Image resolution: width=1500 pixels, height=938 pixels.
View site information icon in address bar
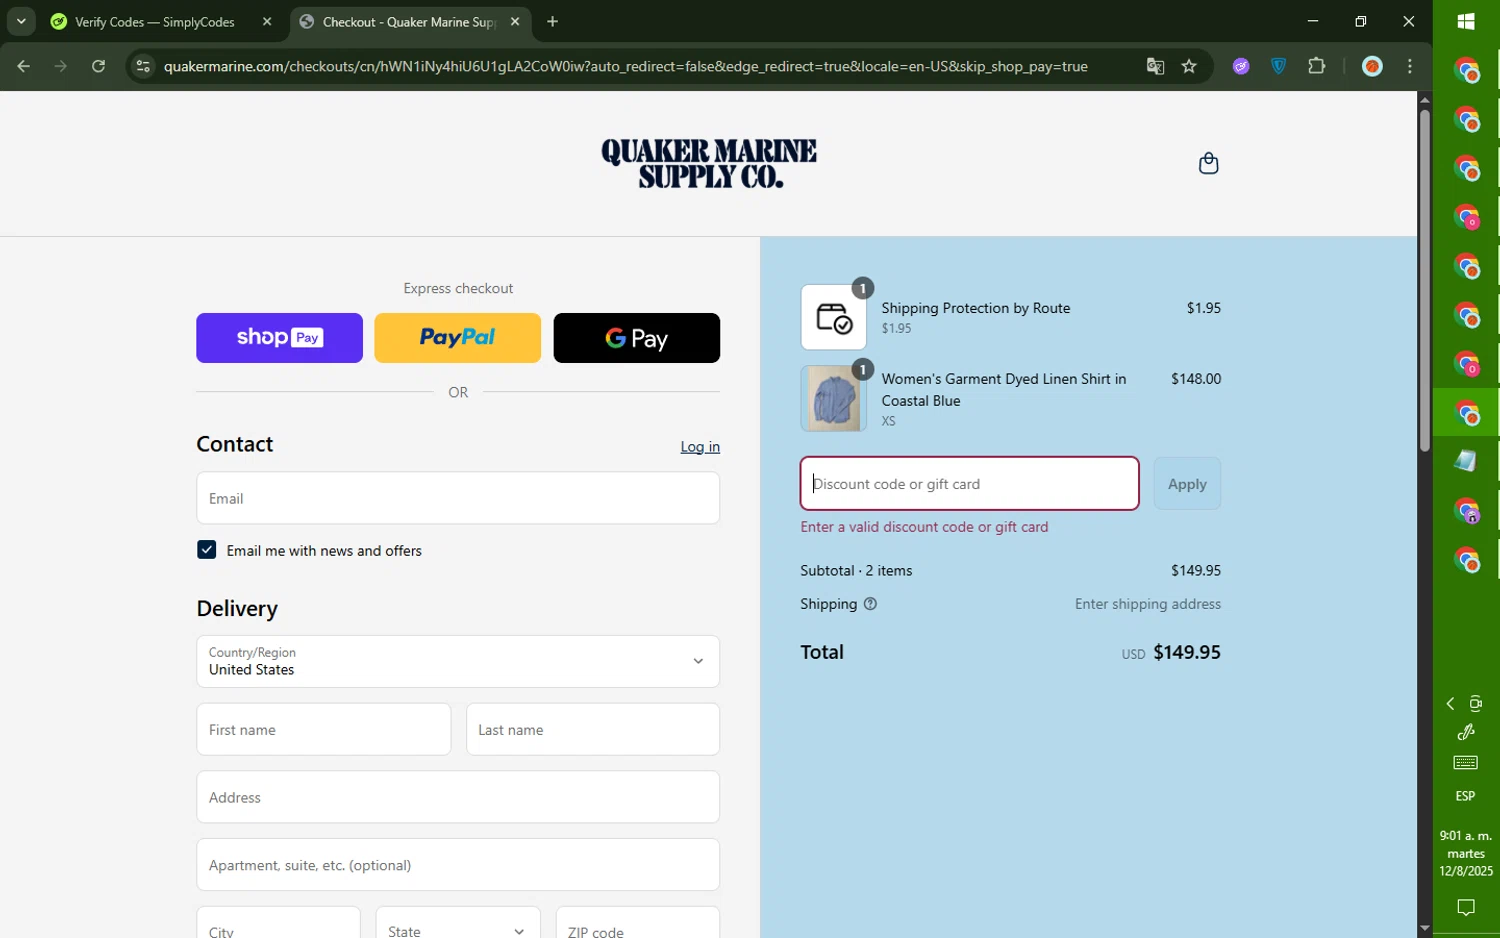143,66
